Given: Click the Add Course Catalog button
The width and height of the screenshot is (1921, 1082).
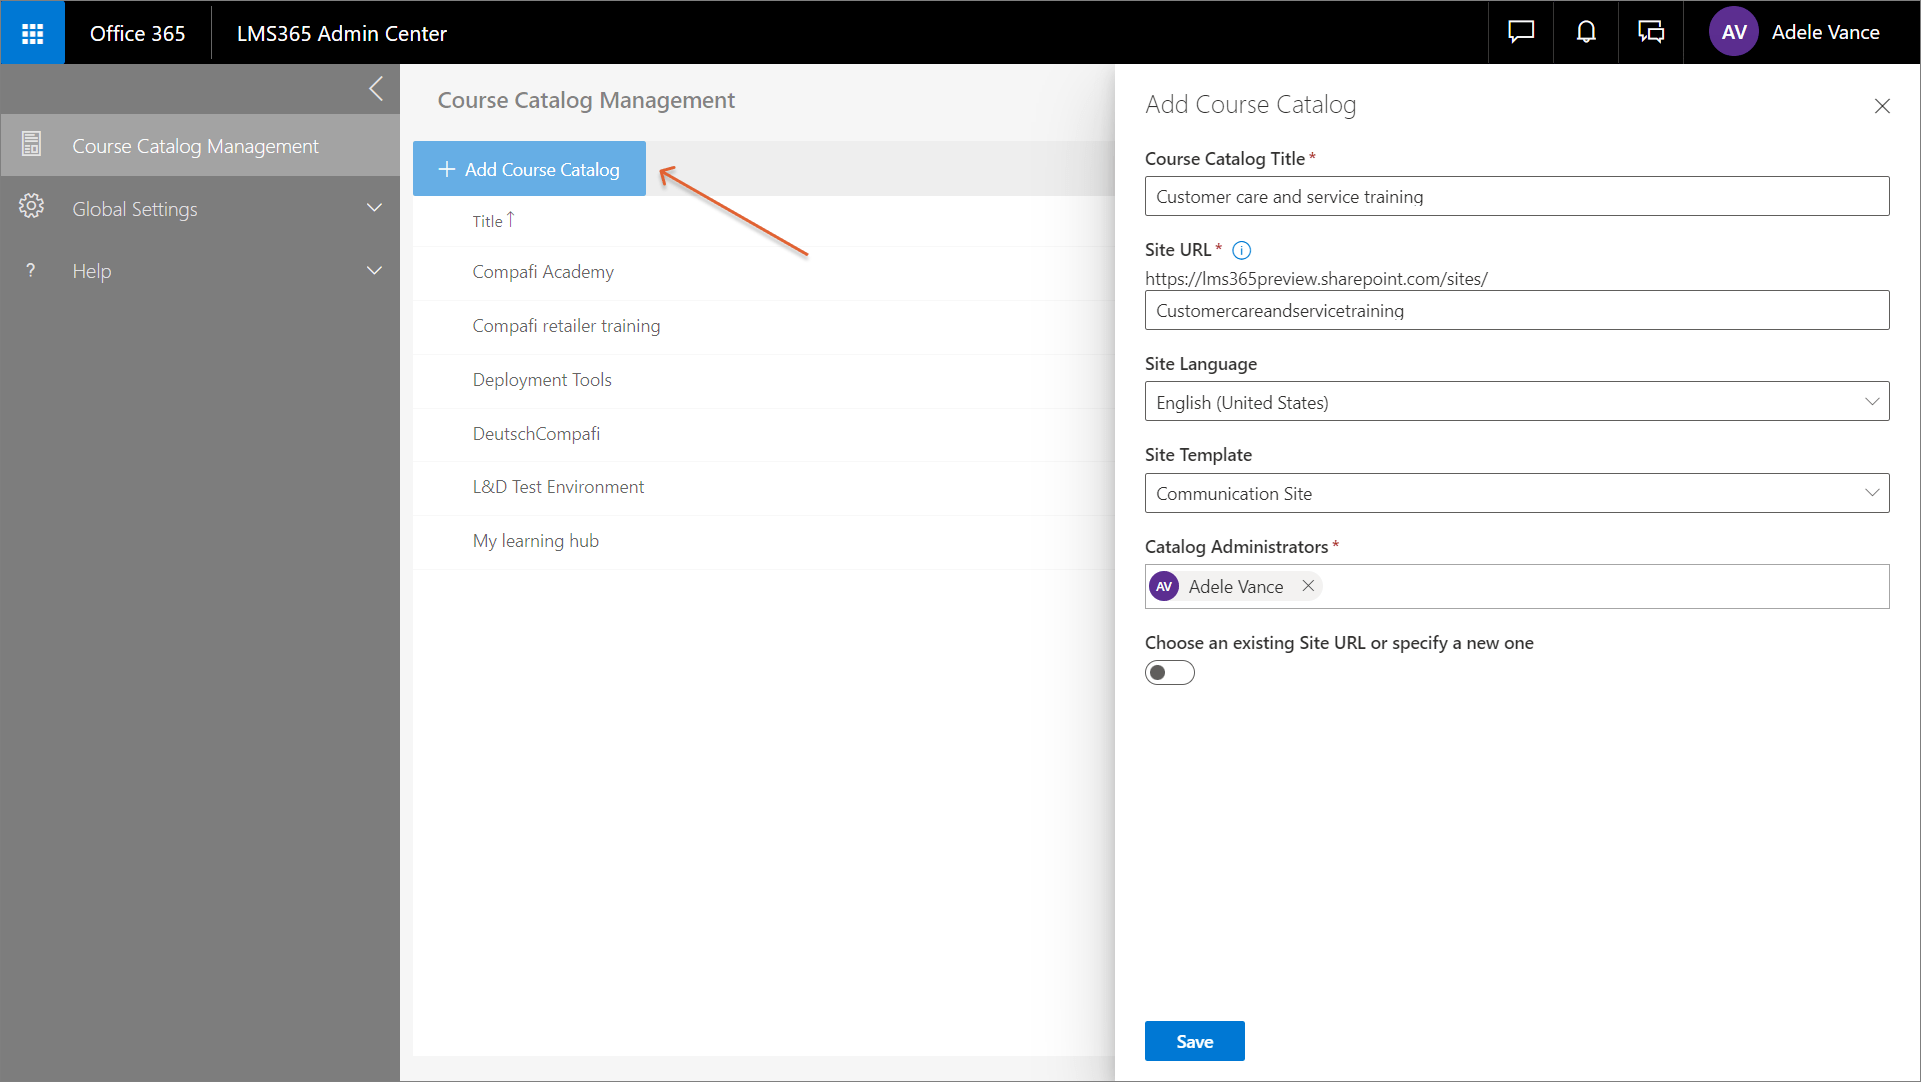Looking at the screenshot, I should (x=529, y=168).
